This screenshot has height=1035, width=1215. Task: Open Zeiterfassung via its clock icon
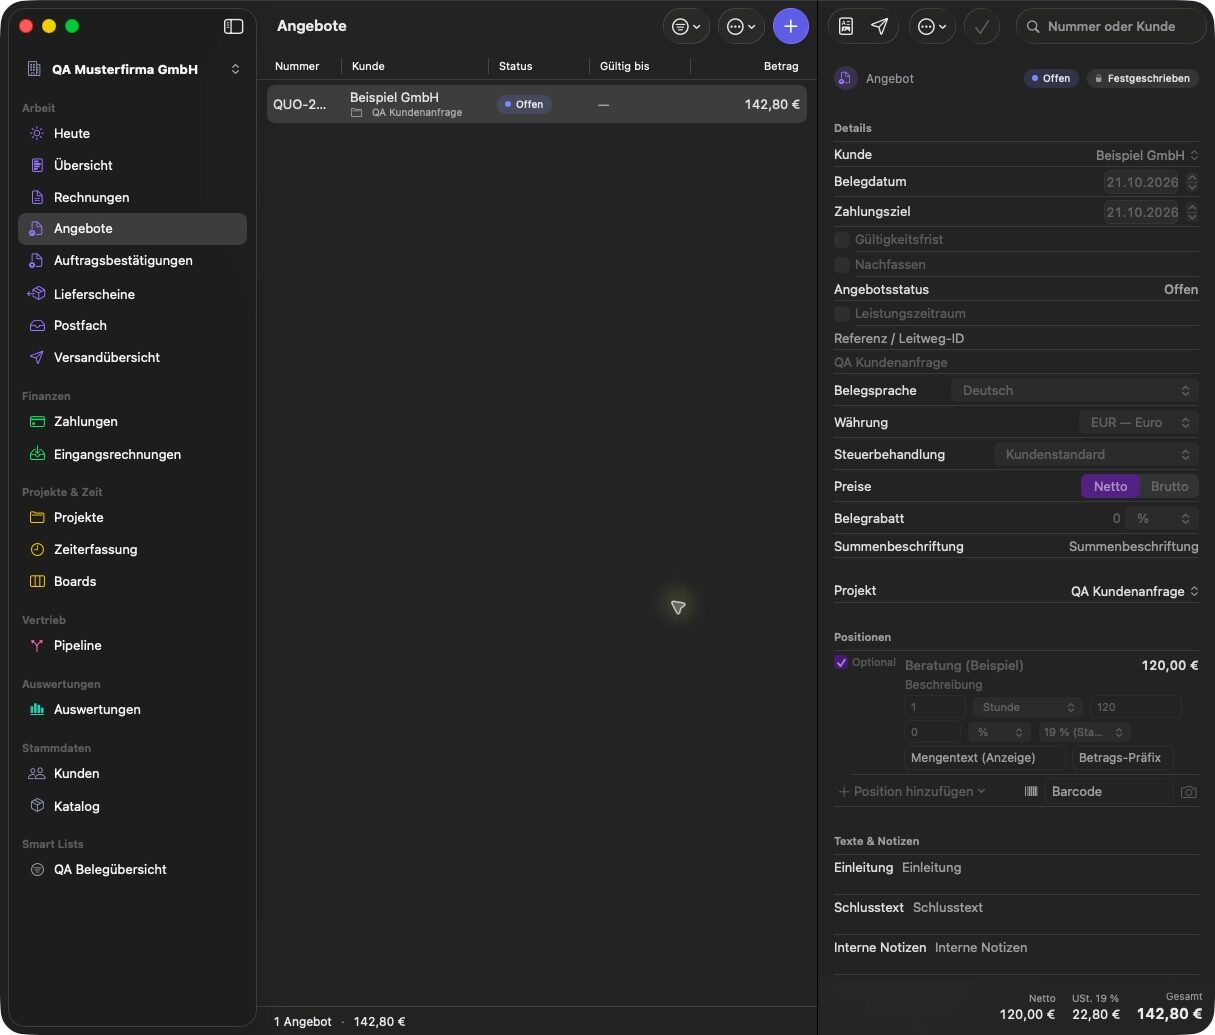click(37, 549)
